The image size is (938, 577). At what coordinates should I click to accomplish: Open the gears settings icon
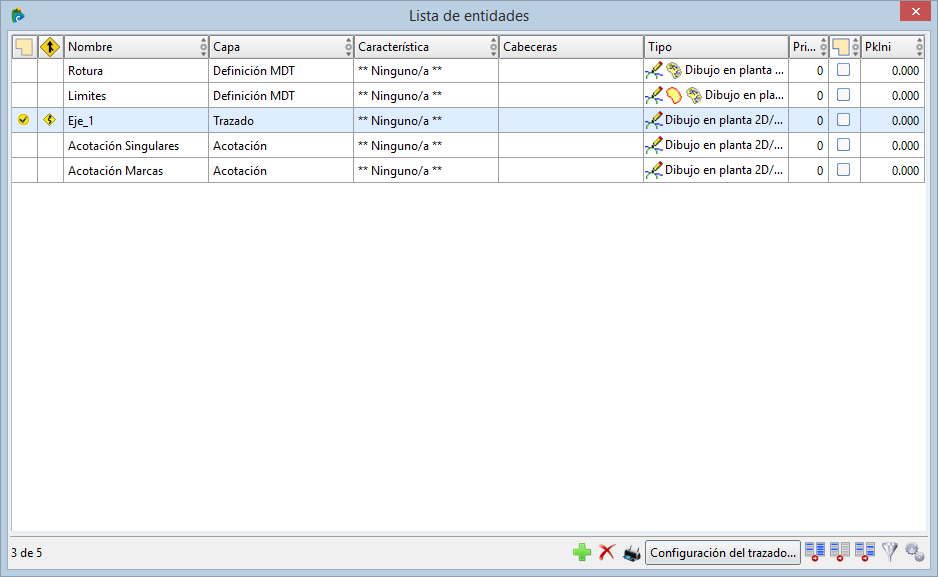(915, 552)
